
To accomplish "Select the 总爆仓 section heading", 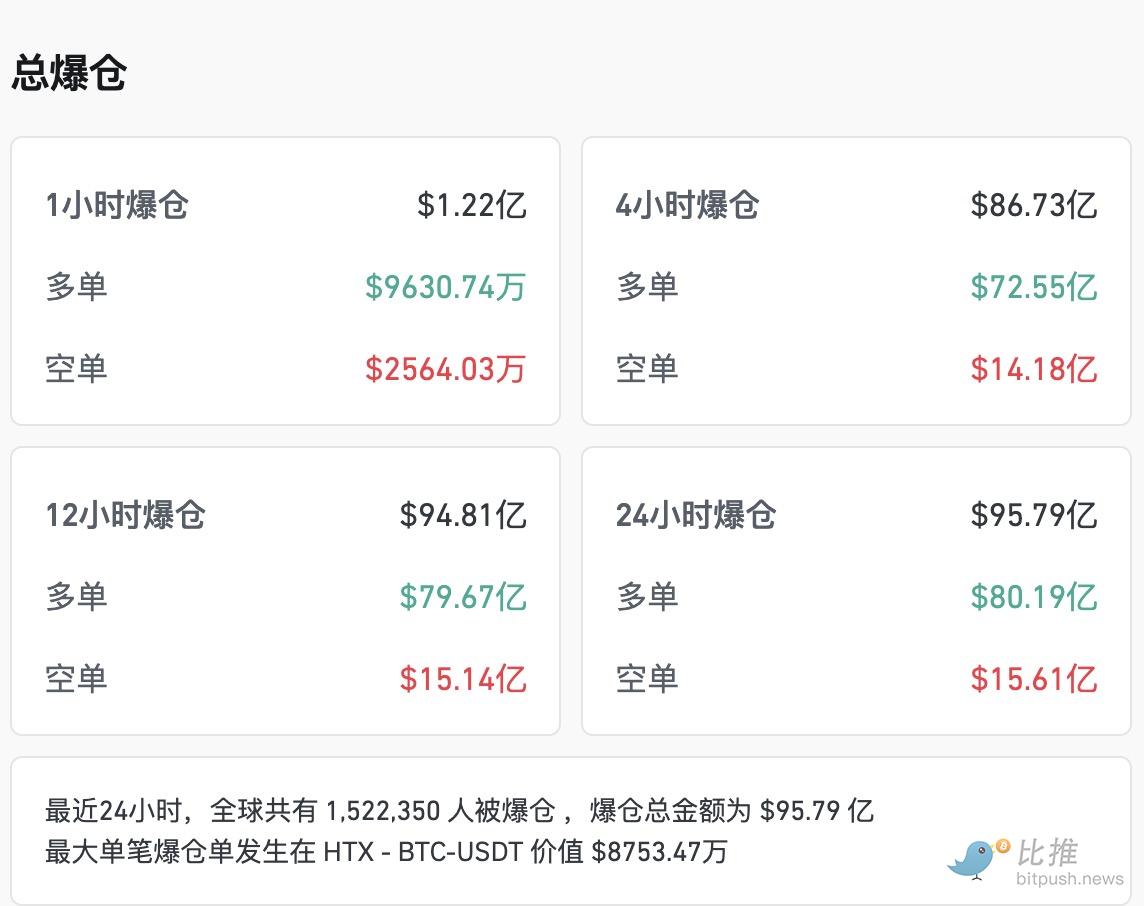I will coord(68,74).
